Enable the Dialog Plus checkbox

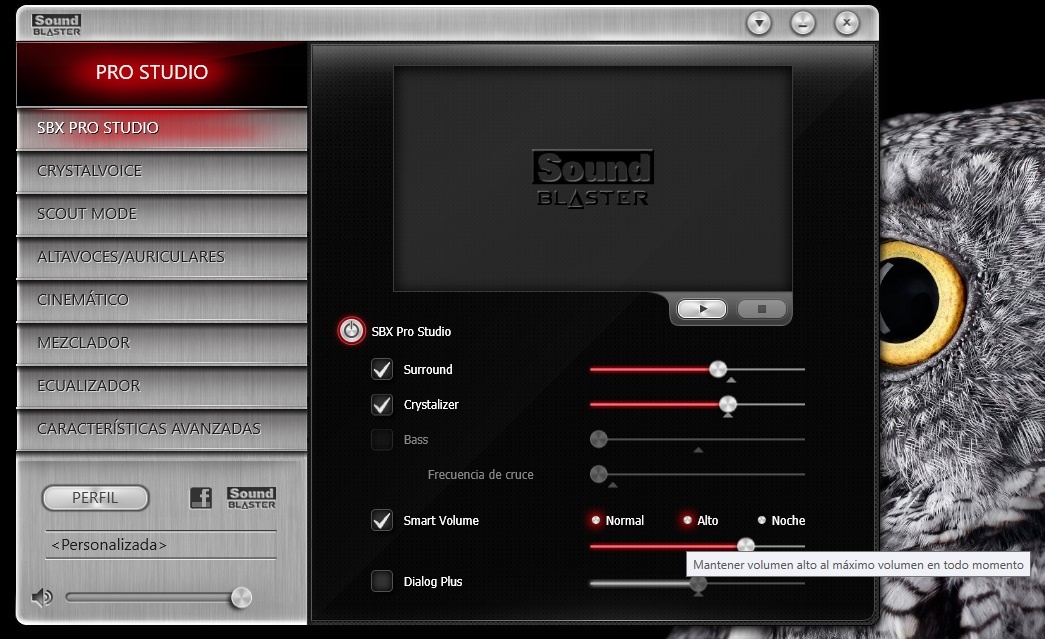tap(382, 581)
